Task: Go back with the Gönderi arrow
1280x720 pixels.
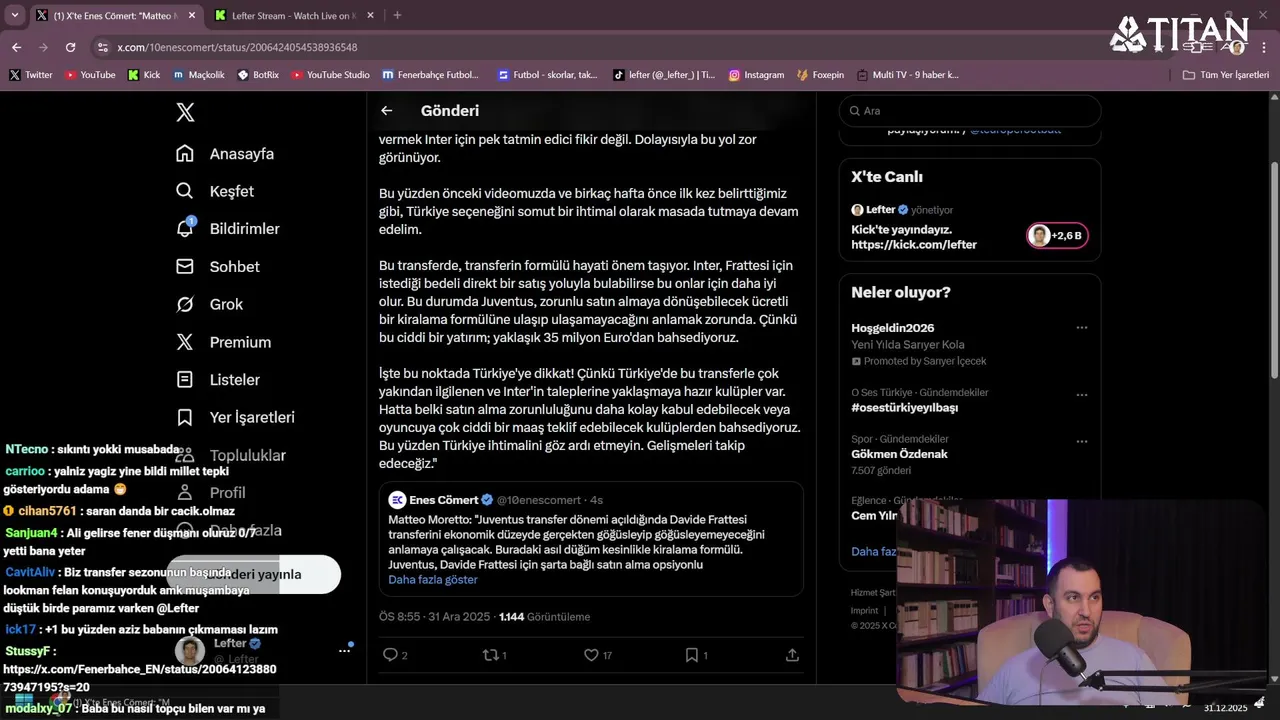Action: coord(387,111)
